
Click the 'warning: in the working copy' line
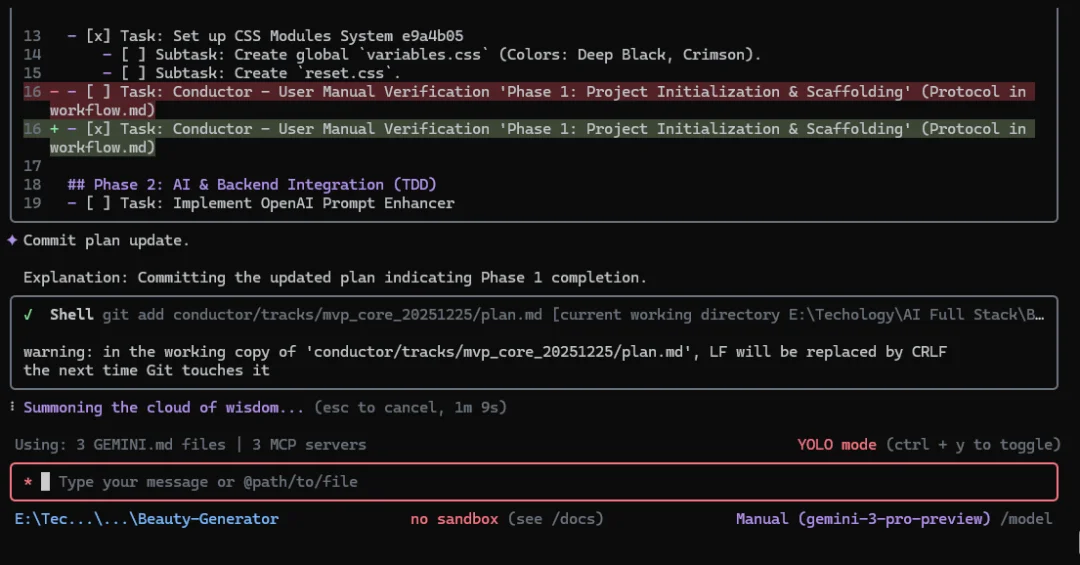click(x=485, y=352)
